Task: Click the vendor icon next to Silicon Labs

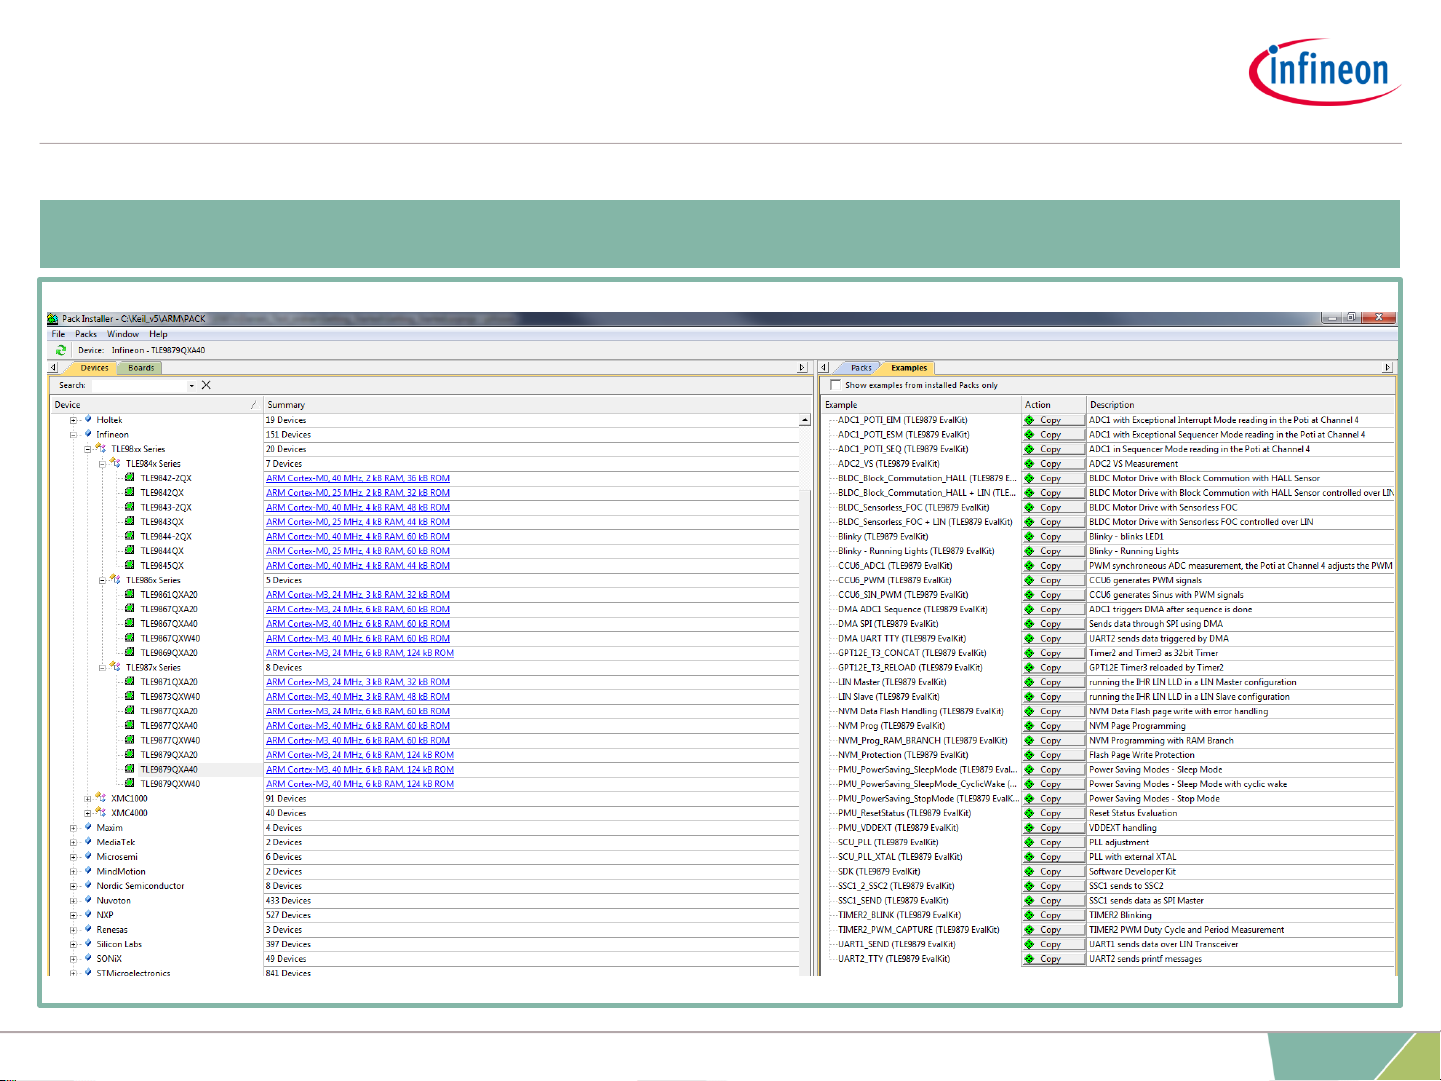Action: pyautogui.click(x=88, y=943)
